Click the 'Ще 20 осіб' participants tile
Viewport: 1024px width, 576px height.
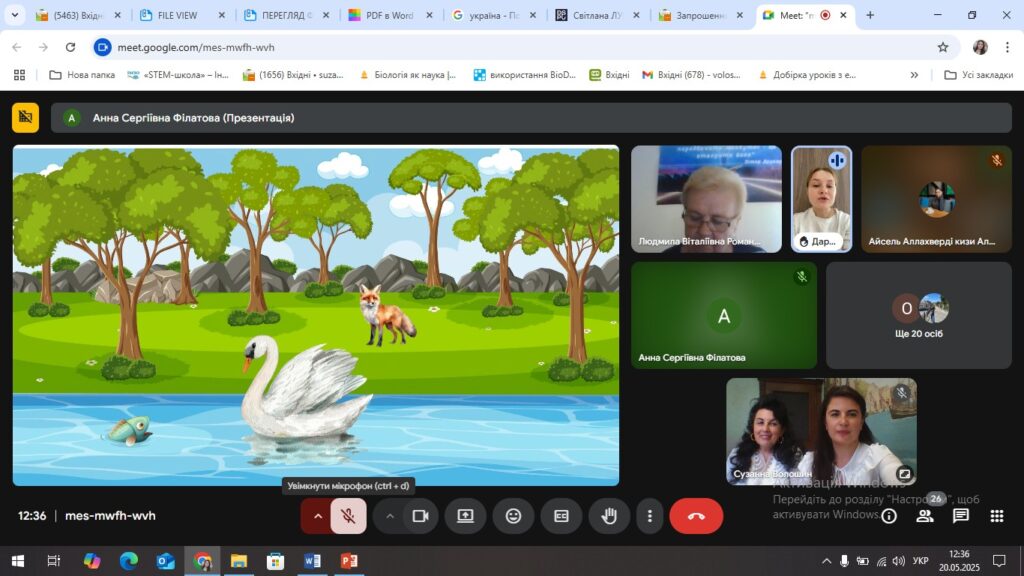[919, 315]
